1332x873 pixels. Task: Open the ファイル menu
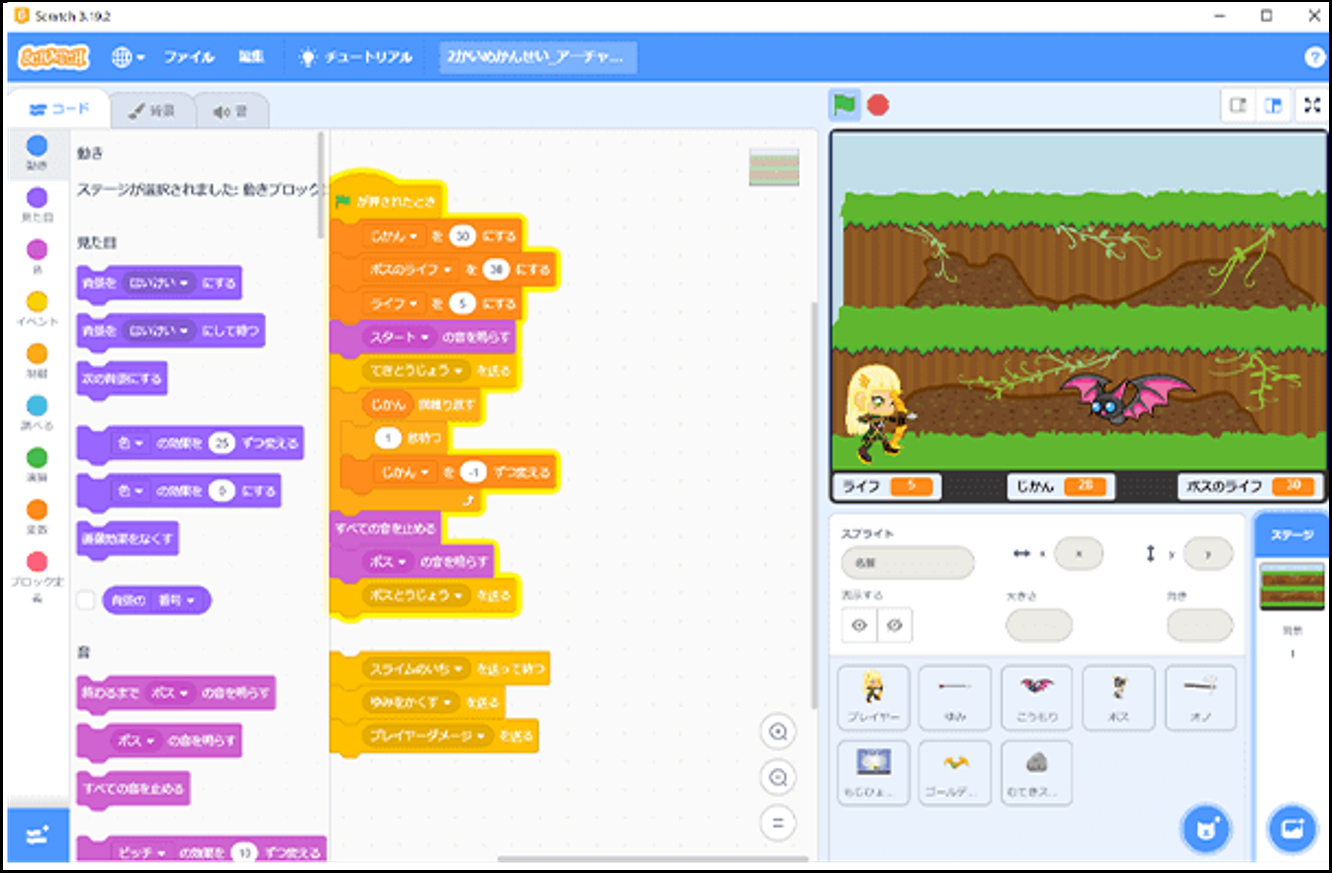(x=188, y=57)
